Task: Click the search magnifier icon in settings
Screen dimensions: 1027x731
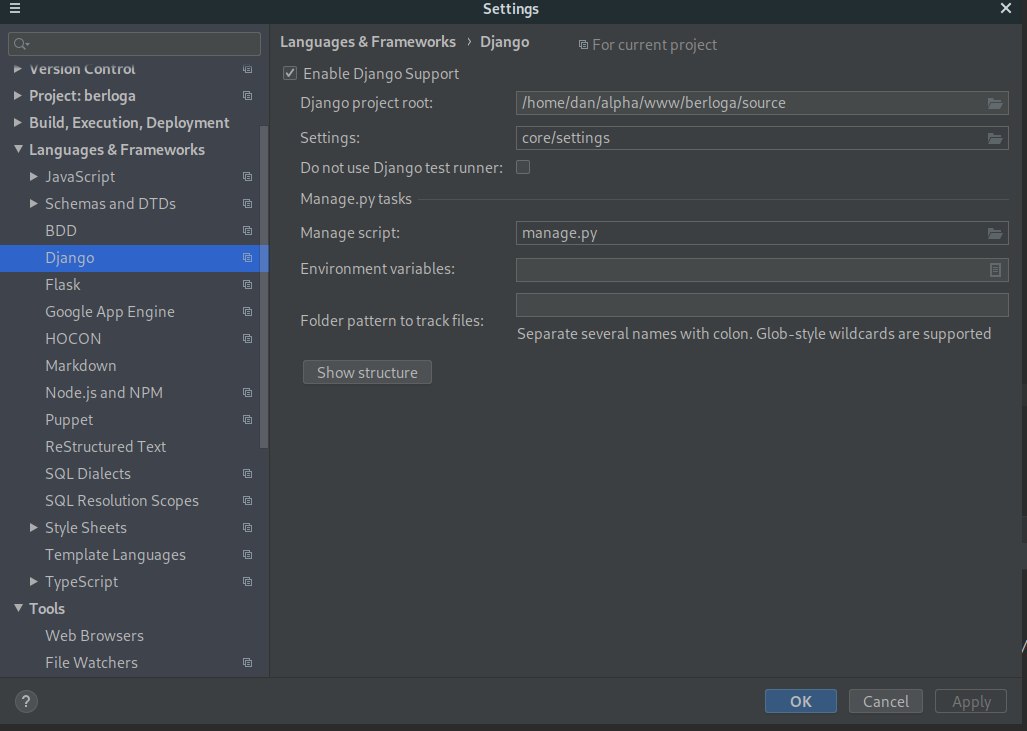Action: tap(22, 45)
